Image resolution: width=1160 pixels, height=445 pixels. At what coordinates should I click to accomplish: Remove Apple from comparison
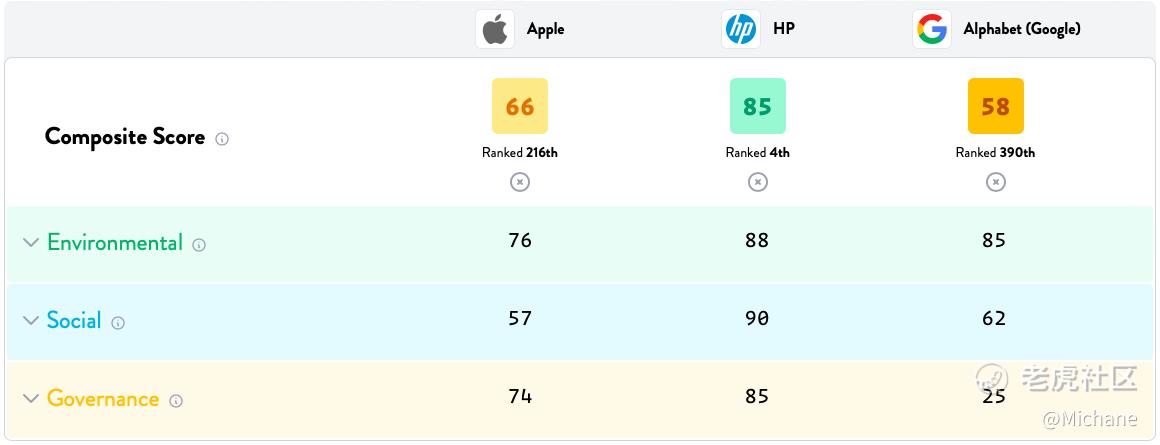520,181
